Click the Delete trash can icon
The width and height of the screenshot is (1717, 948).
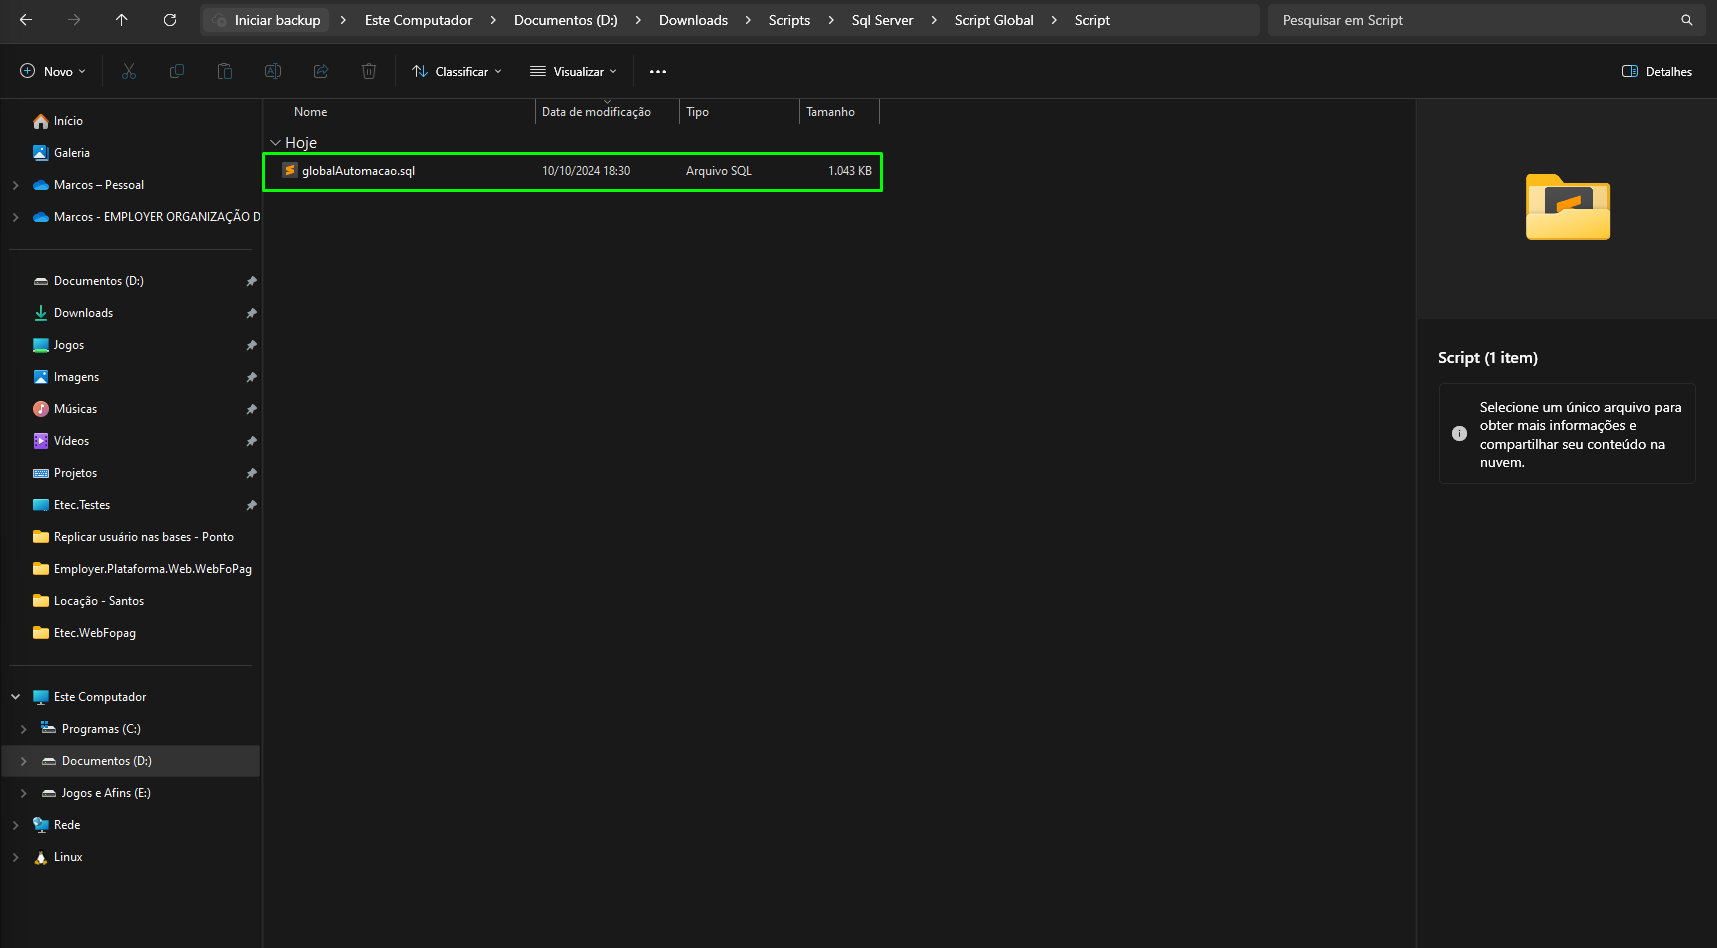click(x=369, y=71)
